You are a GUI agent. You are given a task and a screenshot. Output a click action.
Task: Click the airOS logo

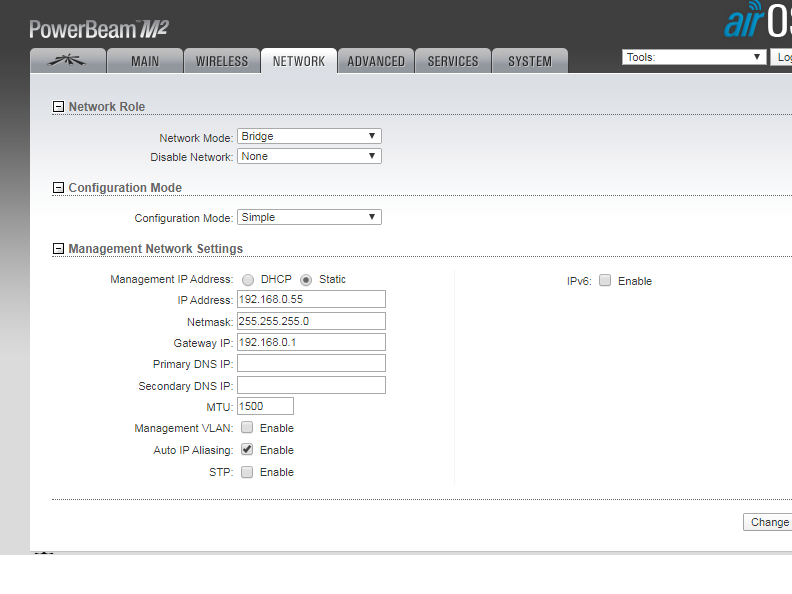point(758,19)
